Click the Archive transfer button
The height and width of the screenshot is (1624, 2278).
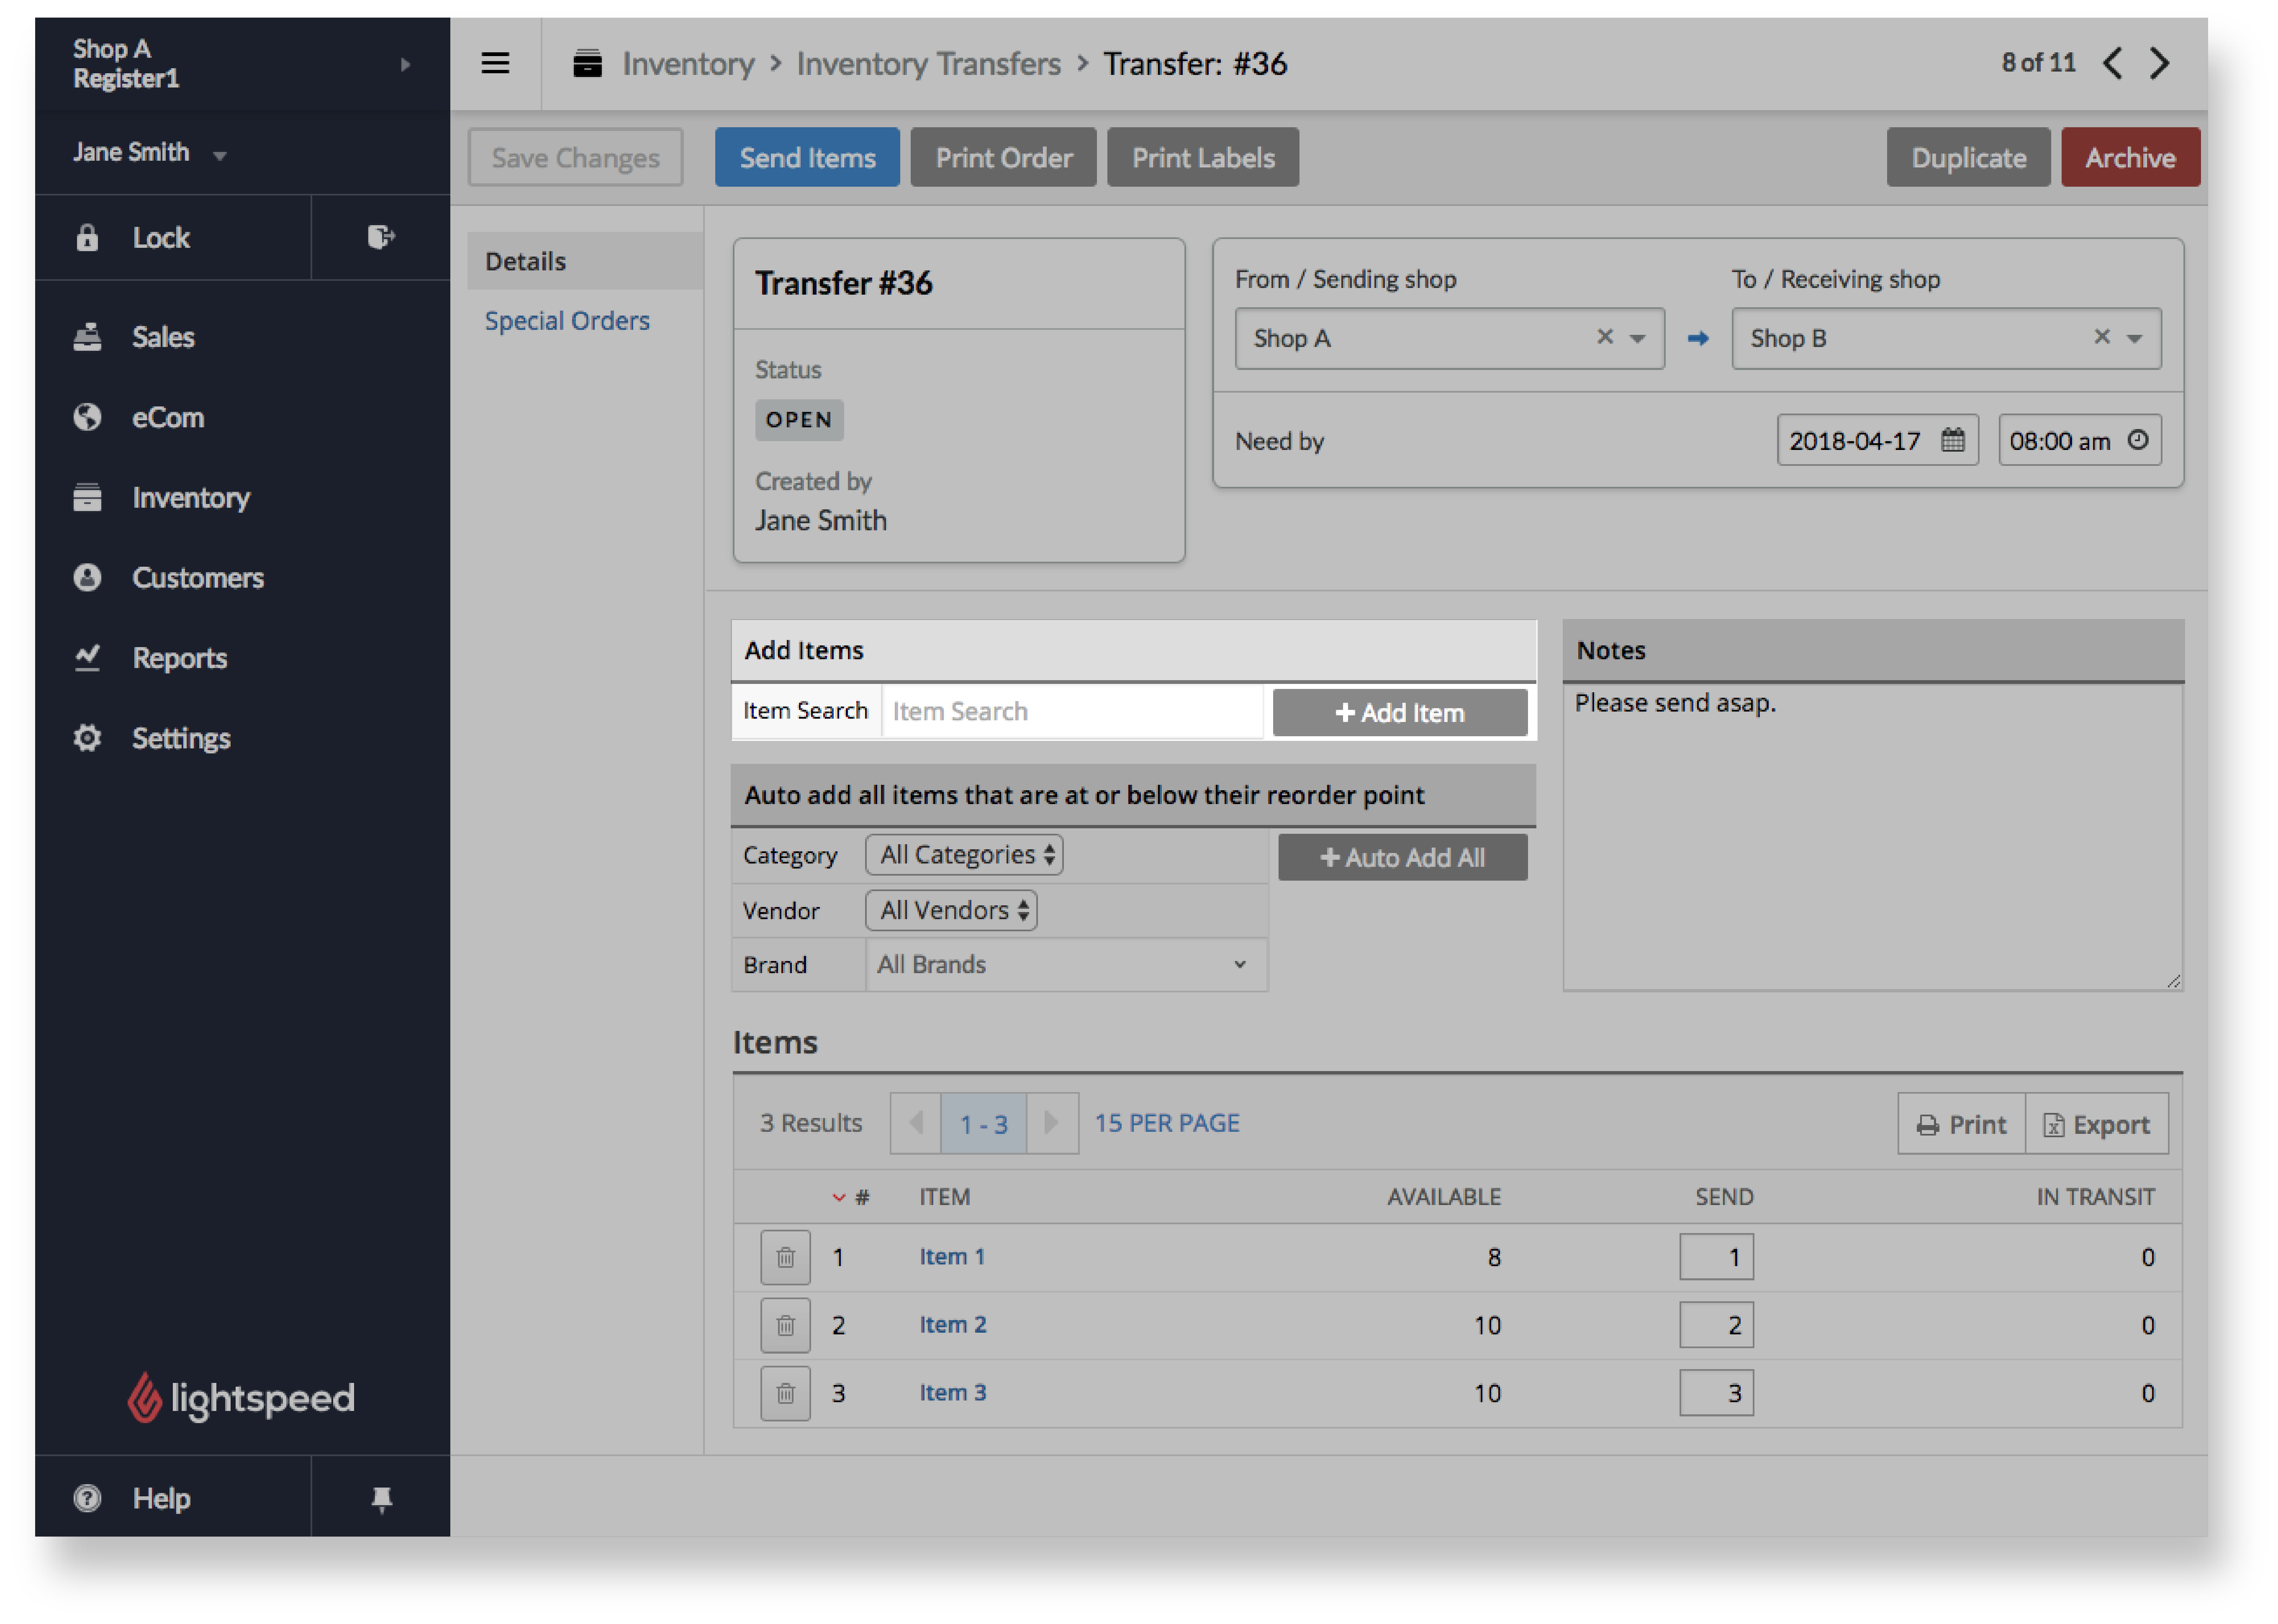(2132, 157)
